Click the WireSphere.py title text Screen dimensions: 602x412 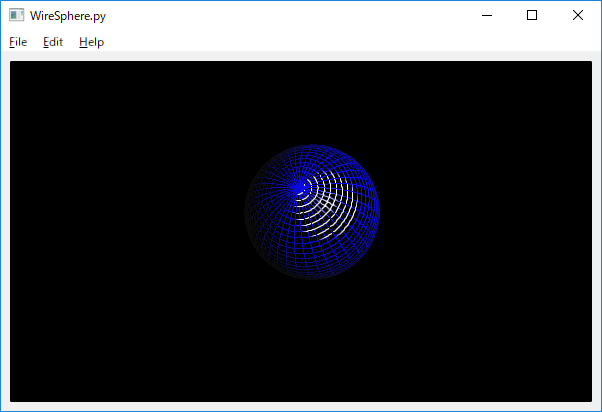68,16
